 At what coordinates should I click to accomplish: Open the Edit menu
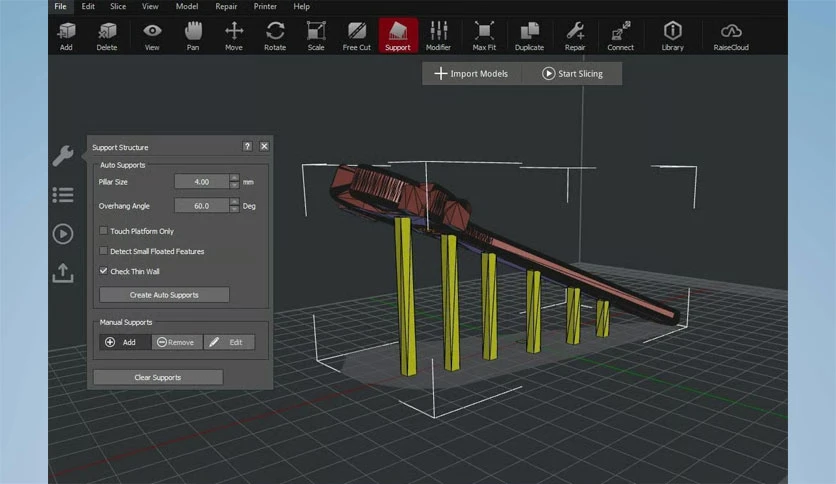click(88, 6)
